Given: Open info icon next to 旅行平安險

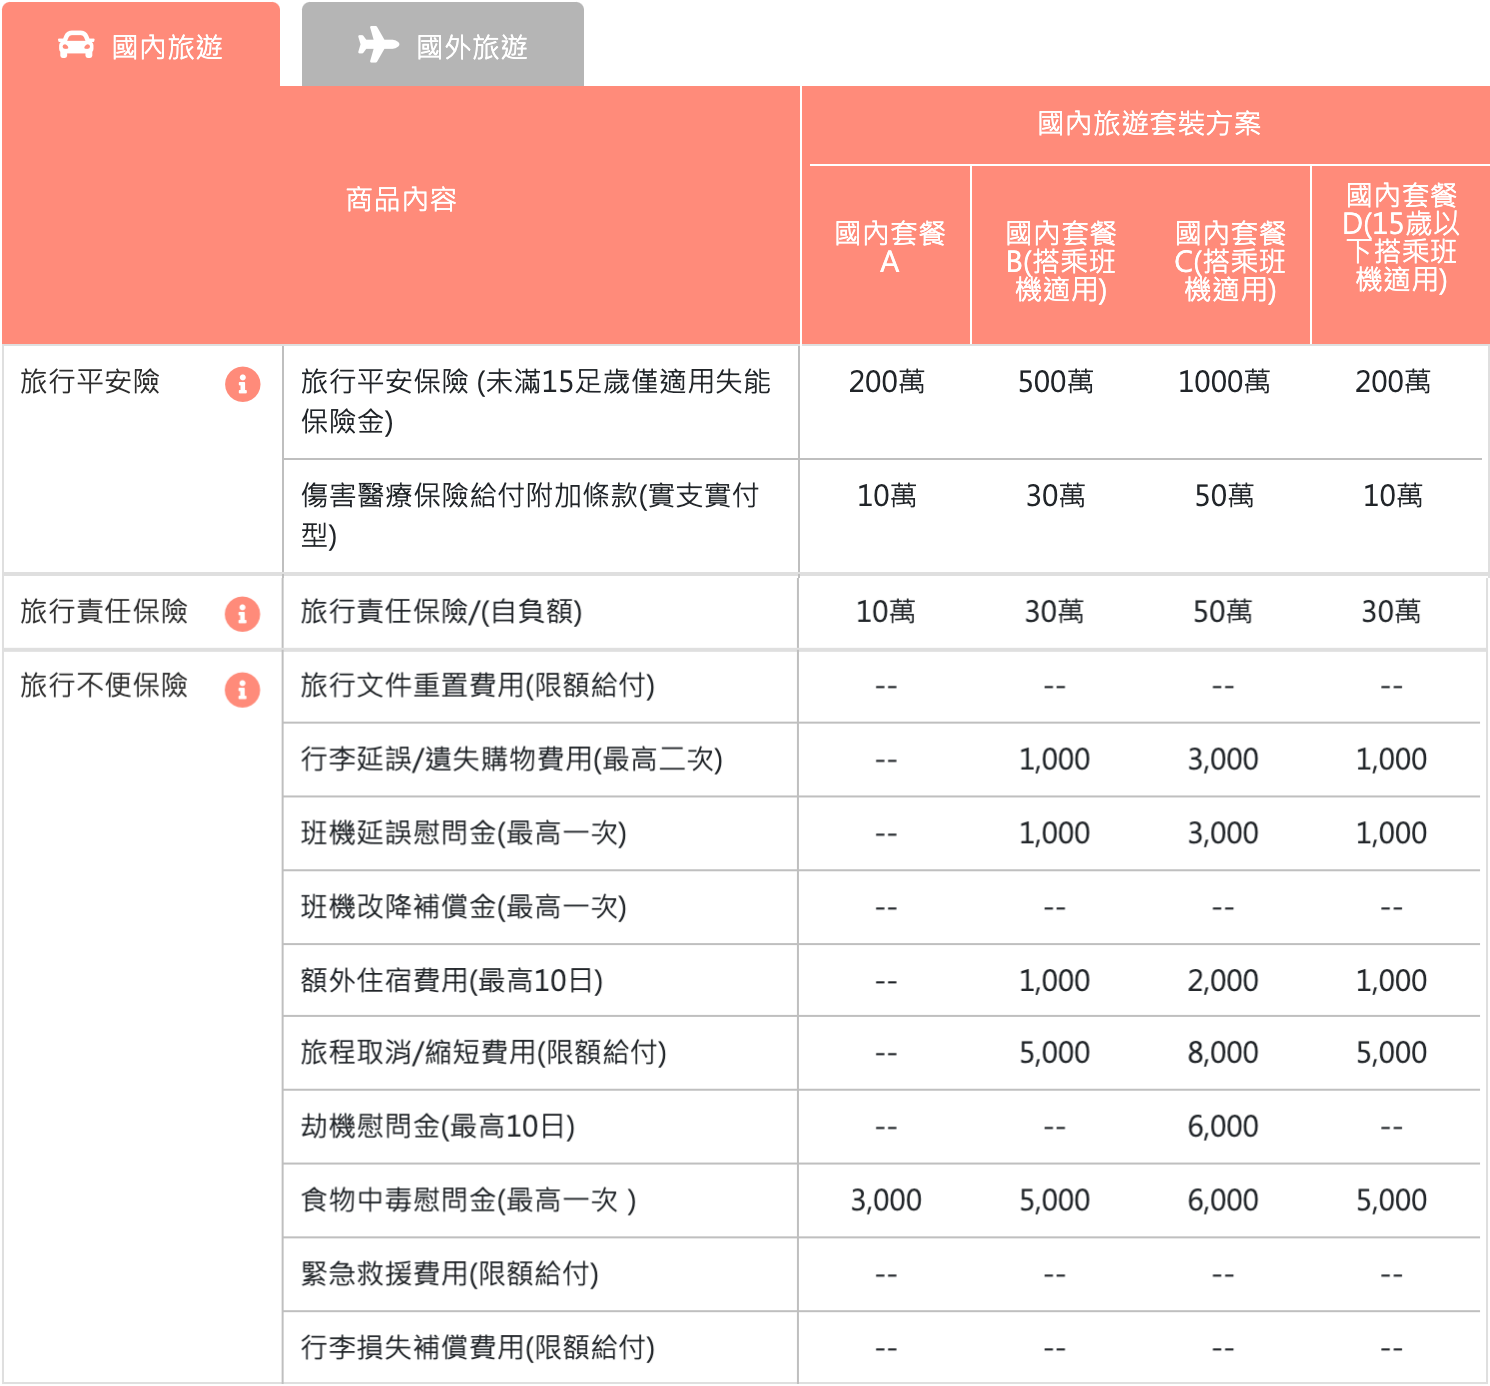Looking at the screenshot, I should (x=242, y=383).
